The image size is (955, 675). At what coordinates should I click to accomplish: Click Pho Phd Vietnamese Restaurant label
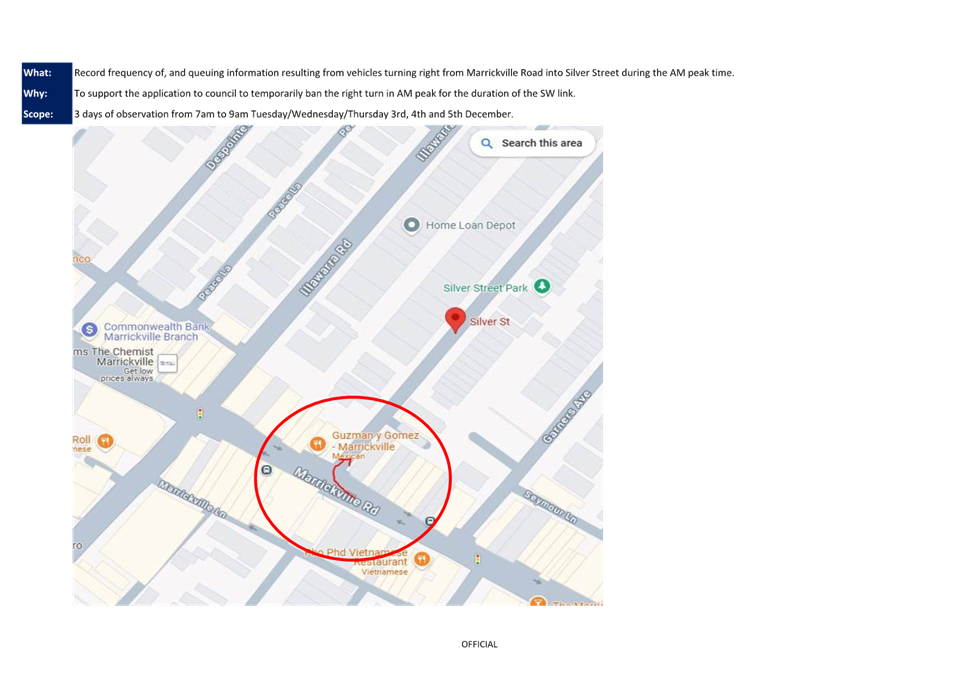click(356, 557)
